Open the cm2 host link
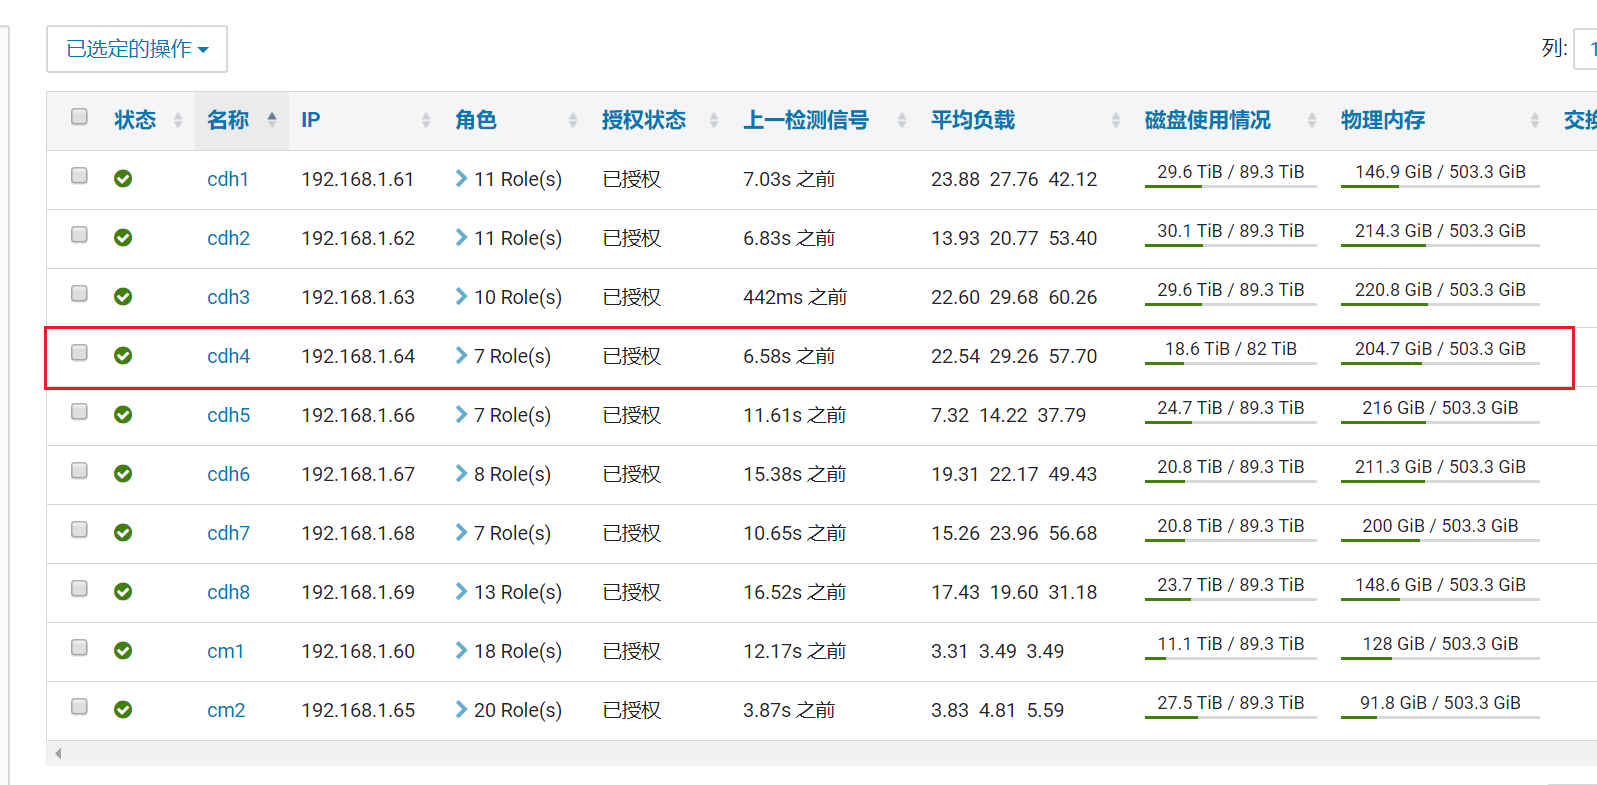The image size is (1597, 785). (x=226, y=710)
